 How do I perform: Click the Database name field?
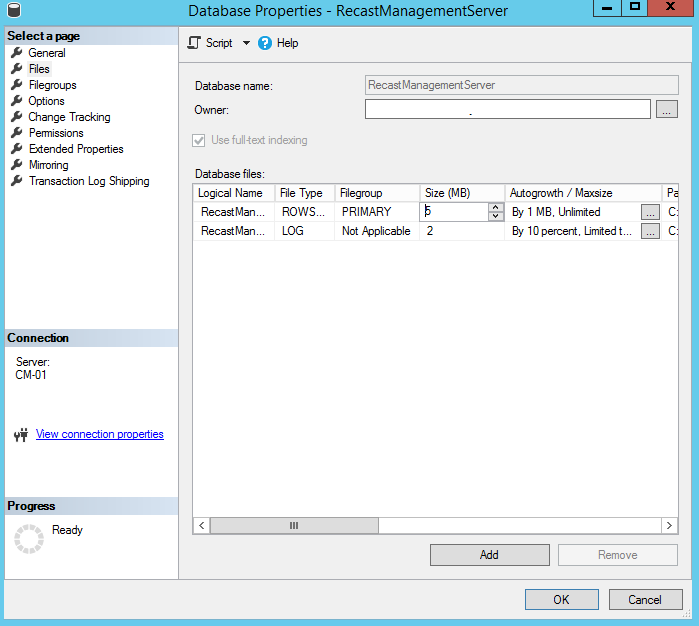point(522,85)
